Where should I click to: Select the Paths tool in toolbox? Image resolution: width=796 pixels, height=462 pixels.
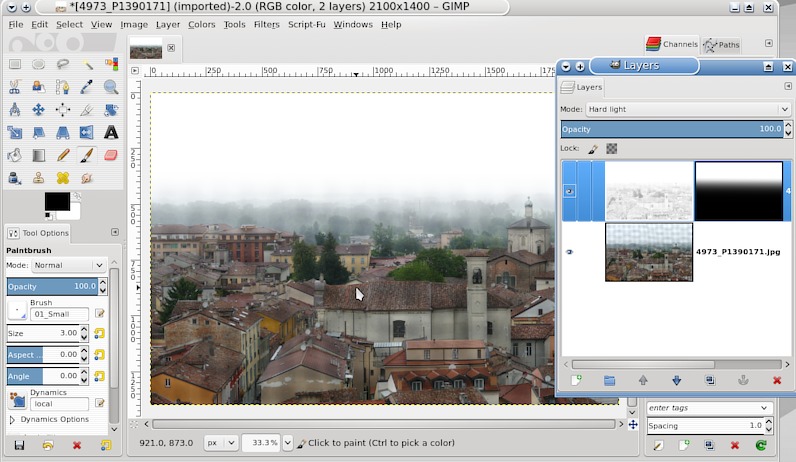[63, 87]
